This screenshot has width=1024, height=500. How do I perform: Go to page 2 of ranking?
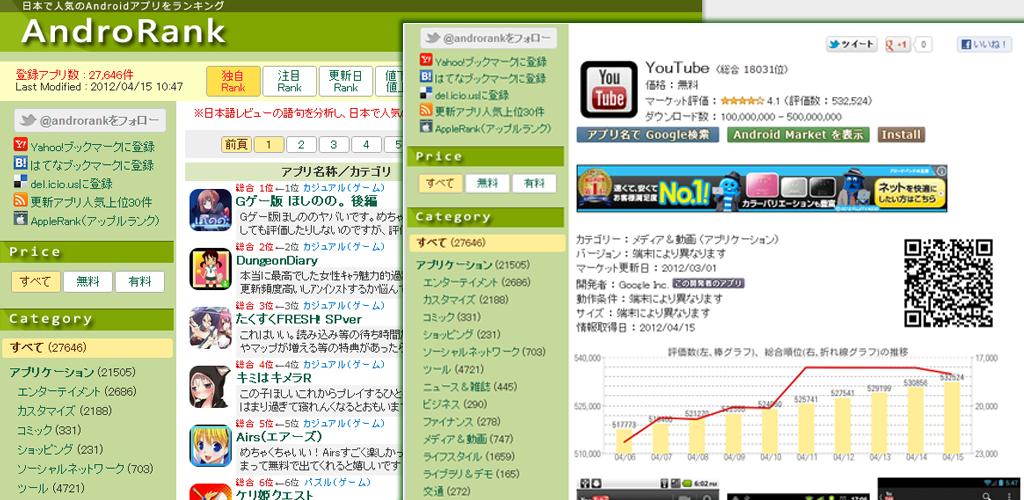point(301,144)
